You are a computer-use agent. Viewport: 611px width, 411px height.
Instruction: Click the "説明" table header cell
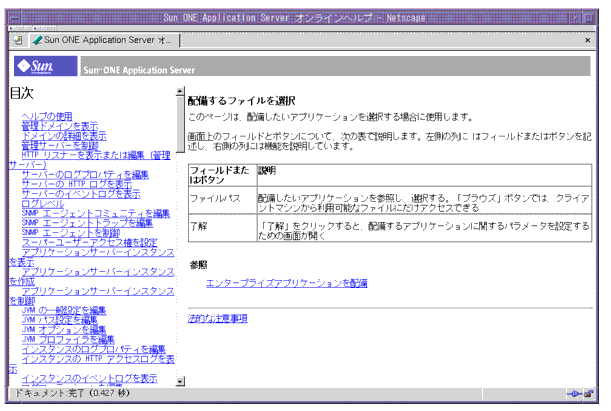[424, 175]
